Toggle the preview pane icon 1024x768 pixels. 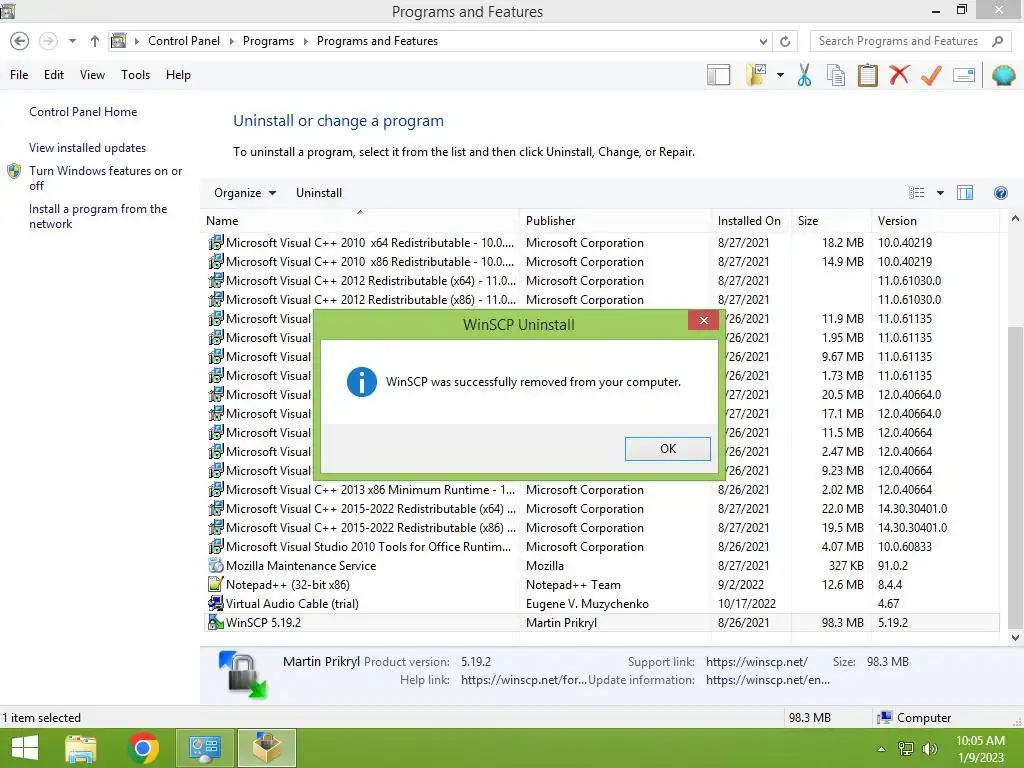click(965, 193)
